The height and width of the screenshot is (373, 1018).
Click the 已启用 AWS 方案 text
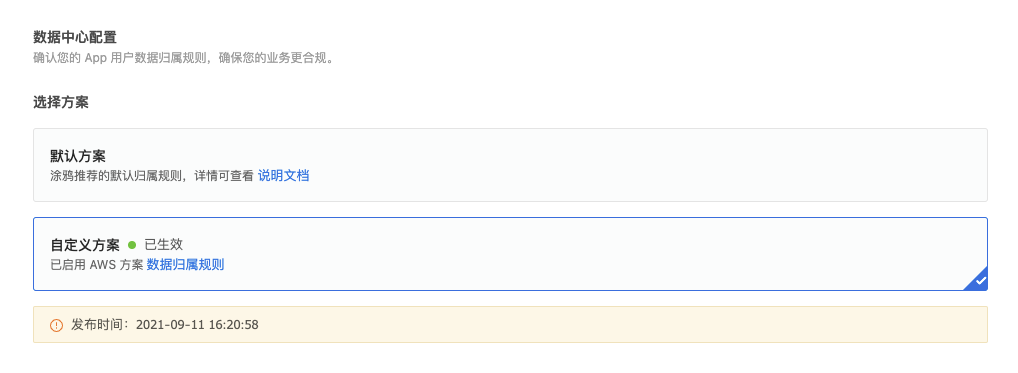click(x=97, y=265)
